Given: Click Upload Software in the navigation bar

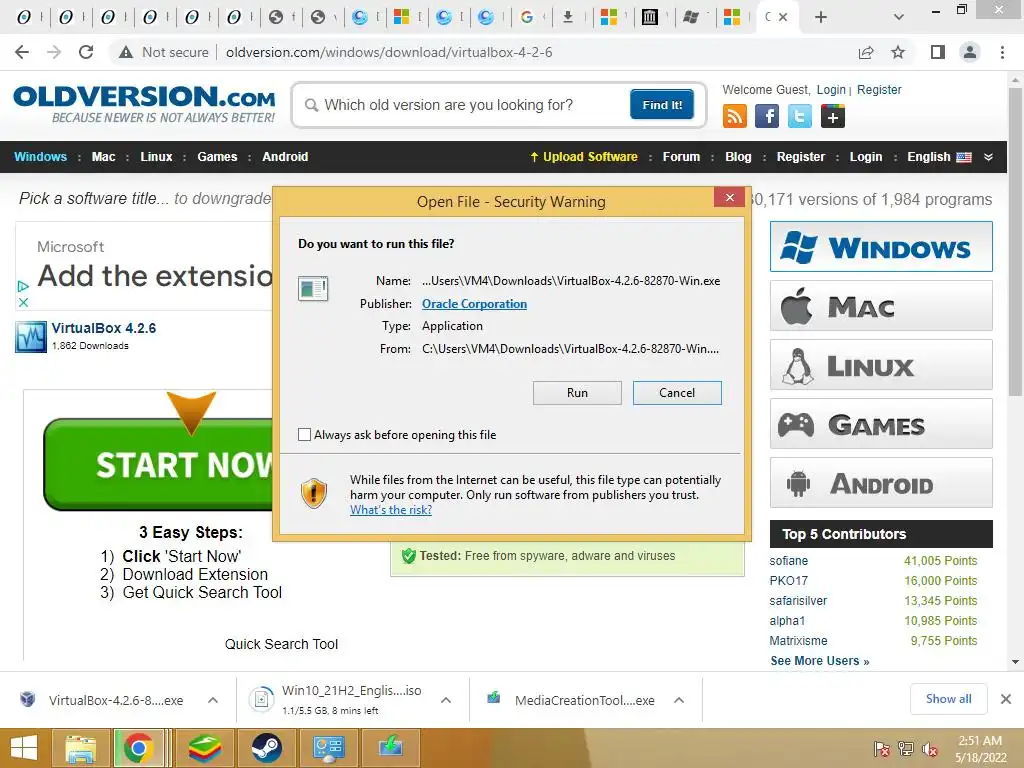Looking at the screenshot, I should pyautogui.click(x=583, y=157).
